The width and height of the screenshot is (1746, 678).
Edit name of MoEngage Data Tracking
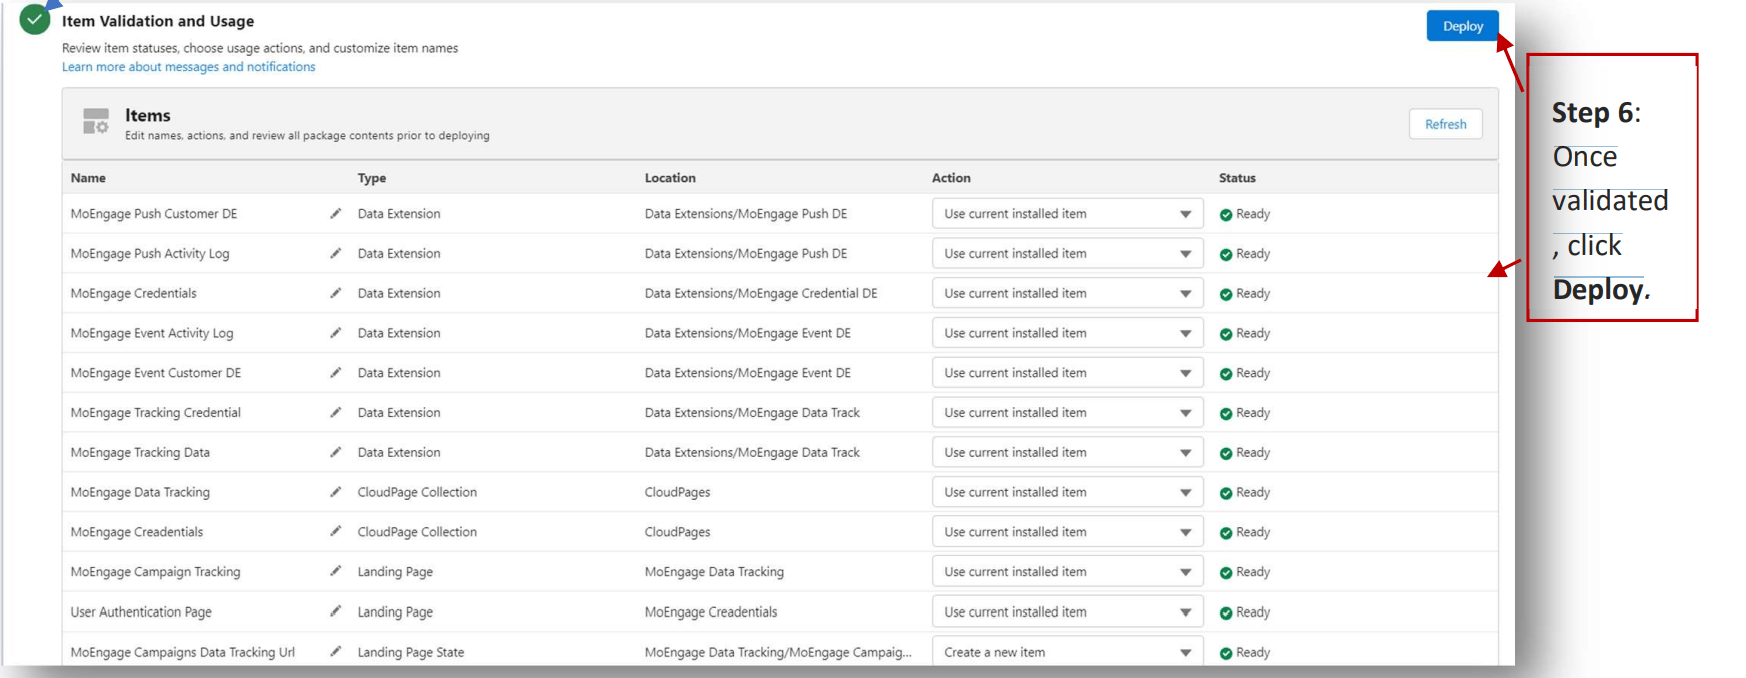pyautogui.click(x=336, y=492)
